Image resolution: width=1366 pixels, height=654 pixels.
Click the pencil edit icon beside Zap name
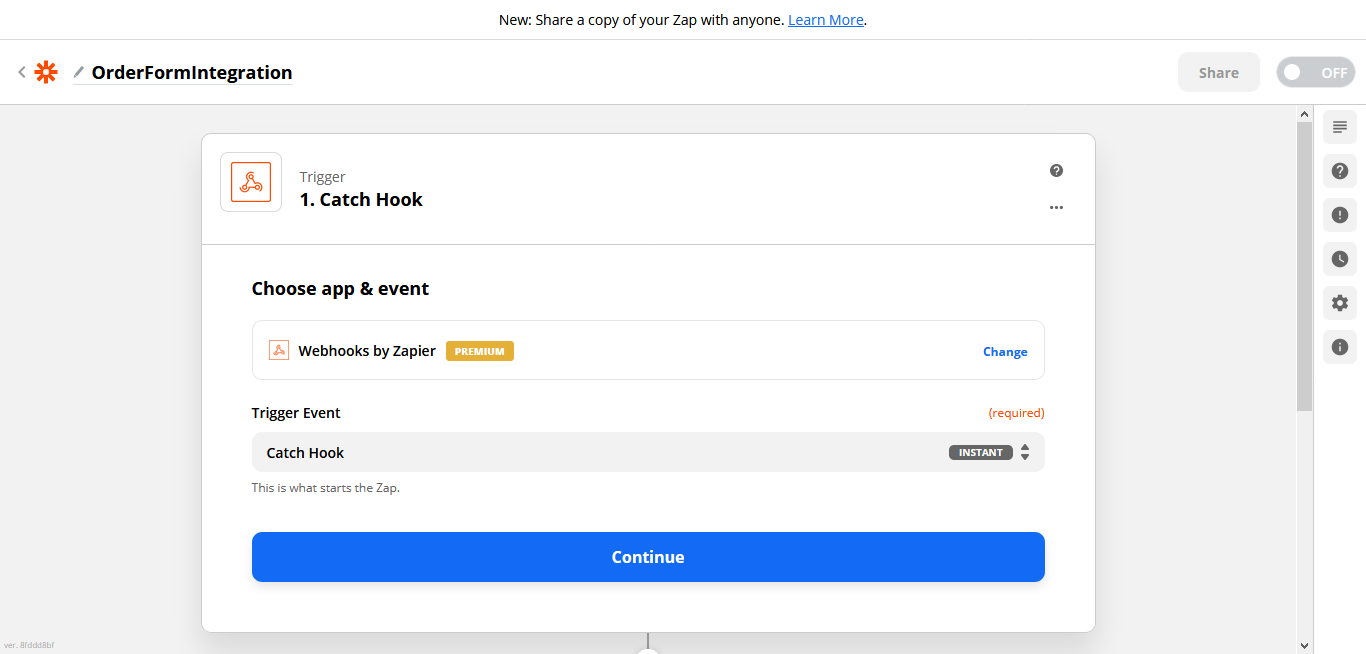(79, 72)
